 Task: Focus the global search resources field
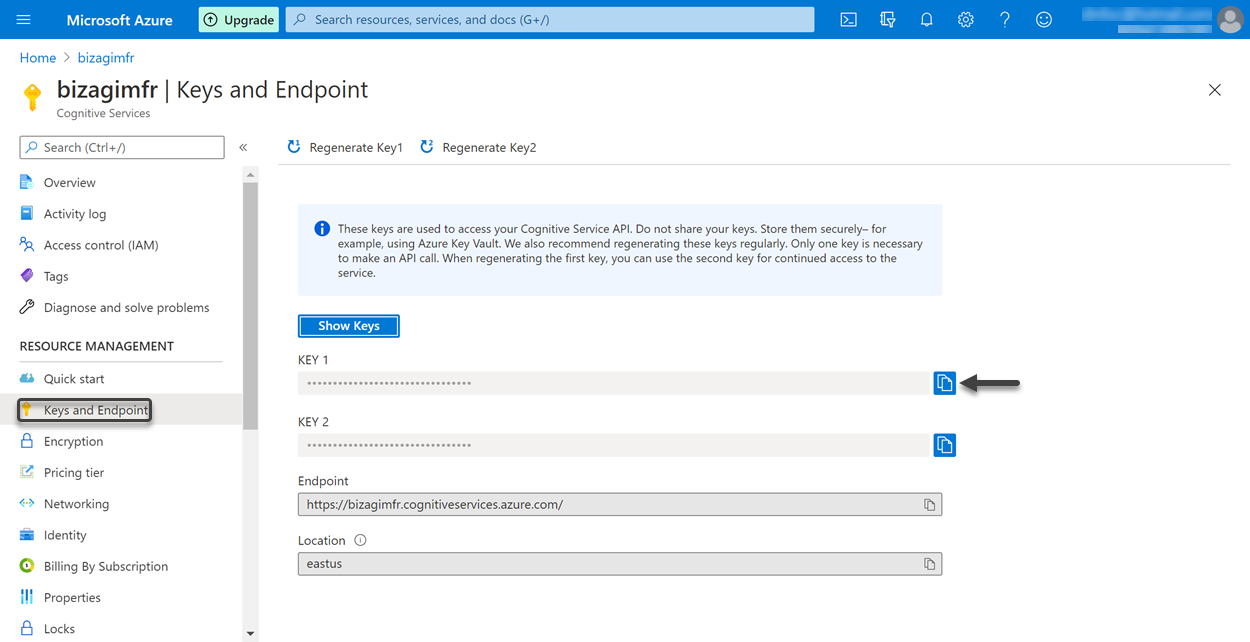550,20
